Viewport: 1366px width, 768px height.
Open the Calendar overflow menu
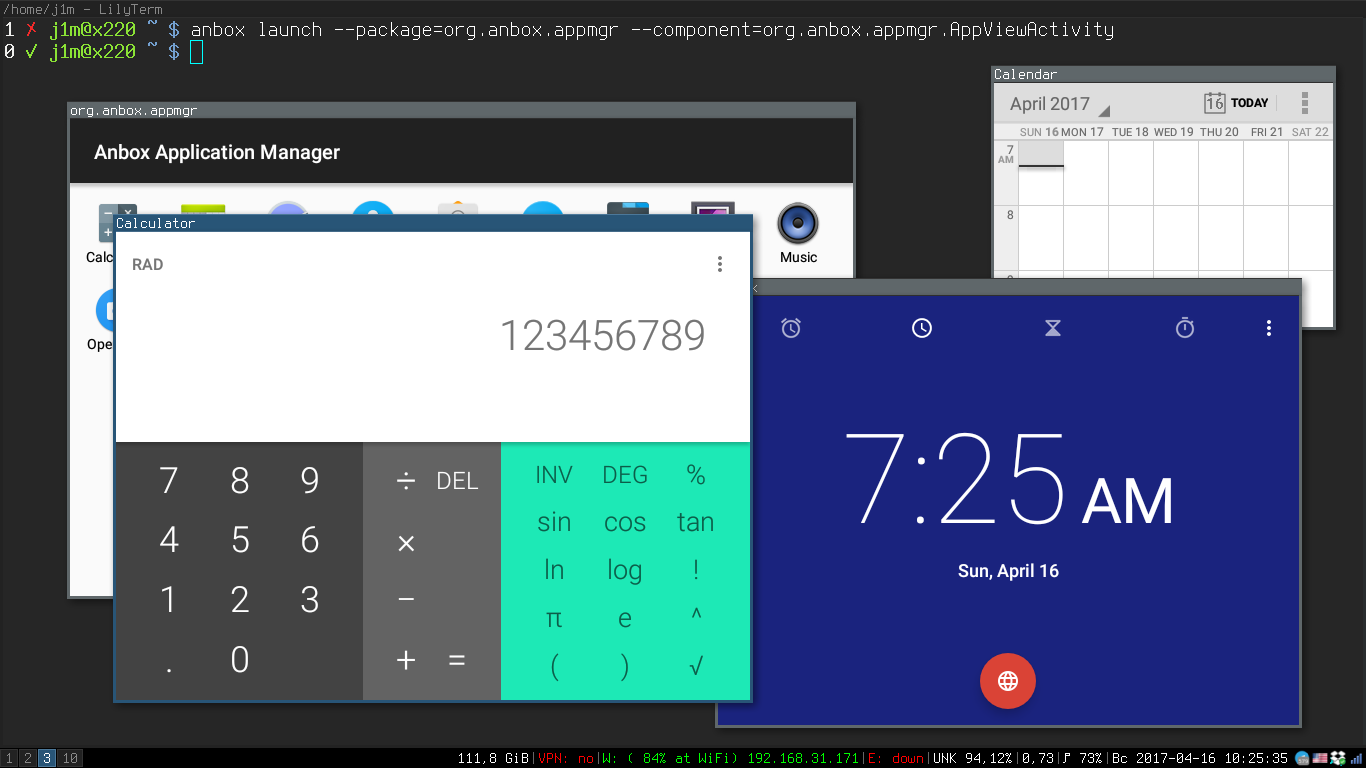(1305, 103)
